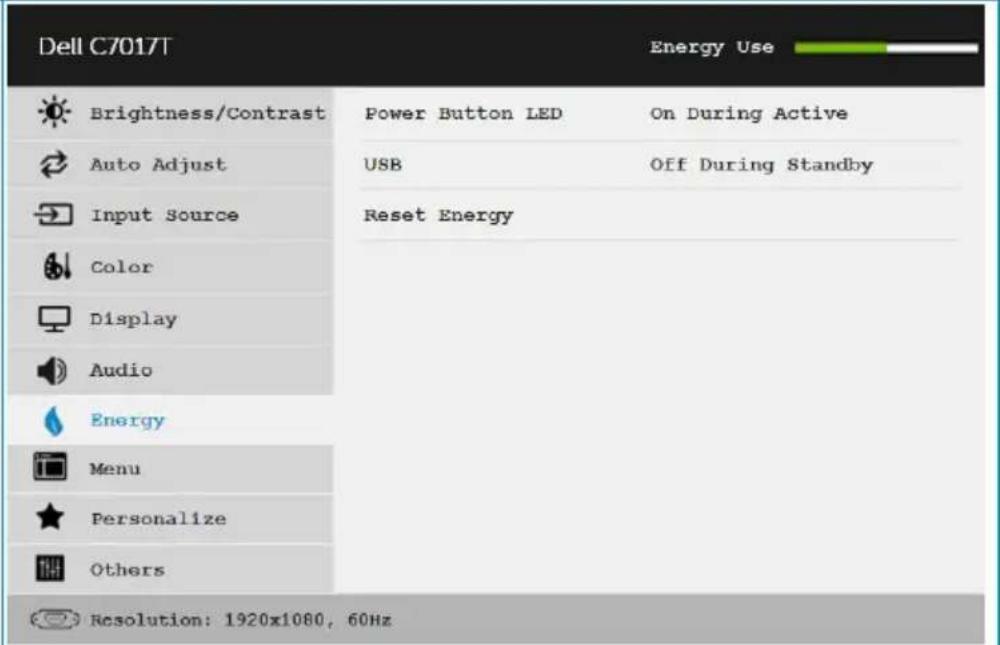Click the Audio speaker icon
Screen dimensions: 1000x645
click(x=52, y=371)
